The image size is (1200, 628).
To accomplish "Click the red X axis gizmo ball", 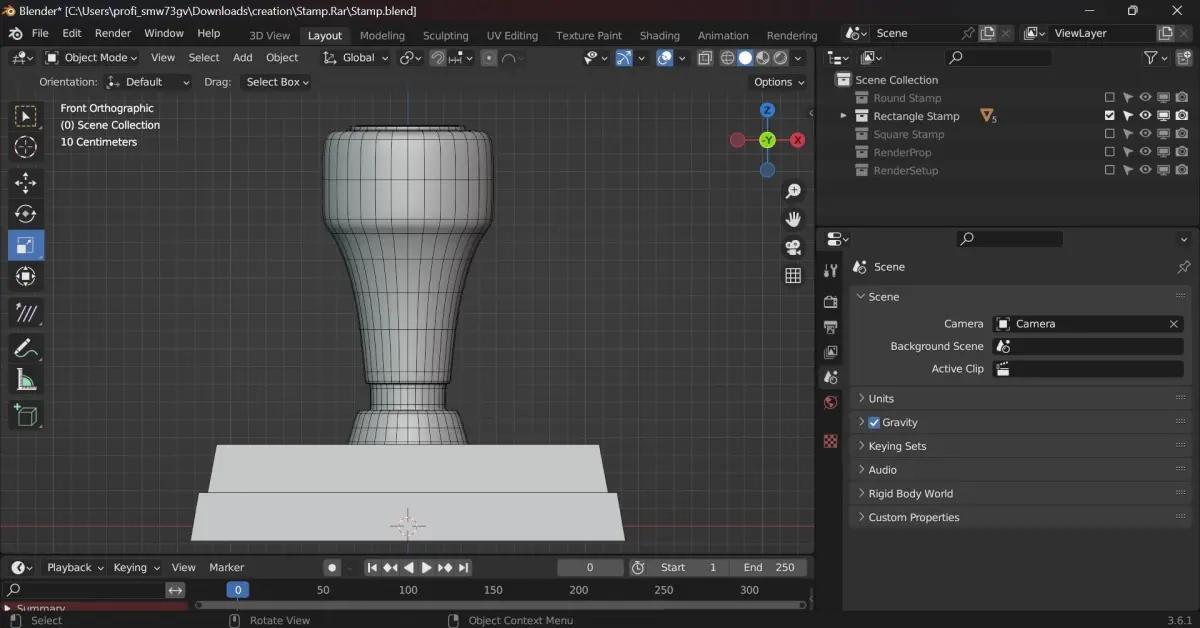I will click(797, 140).
